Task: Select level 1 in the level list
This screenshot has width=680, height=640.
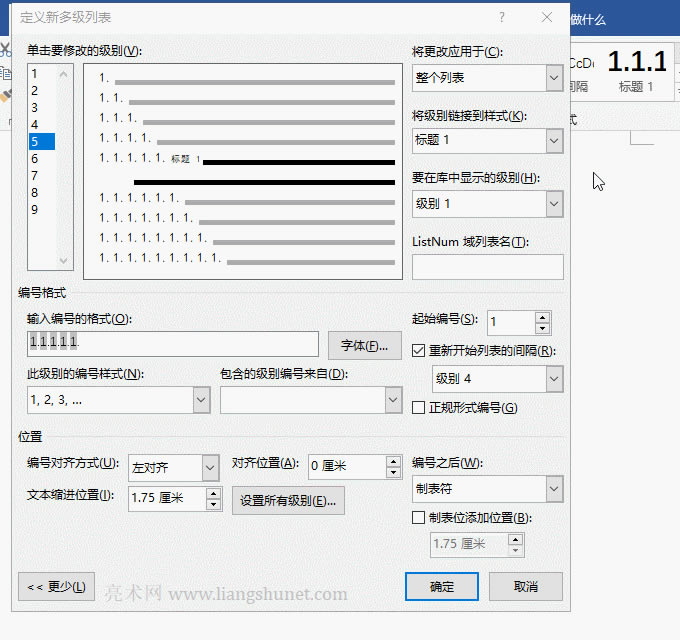Action: coord(34,73)
